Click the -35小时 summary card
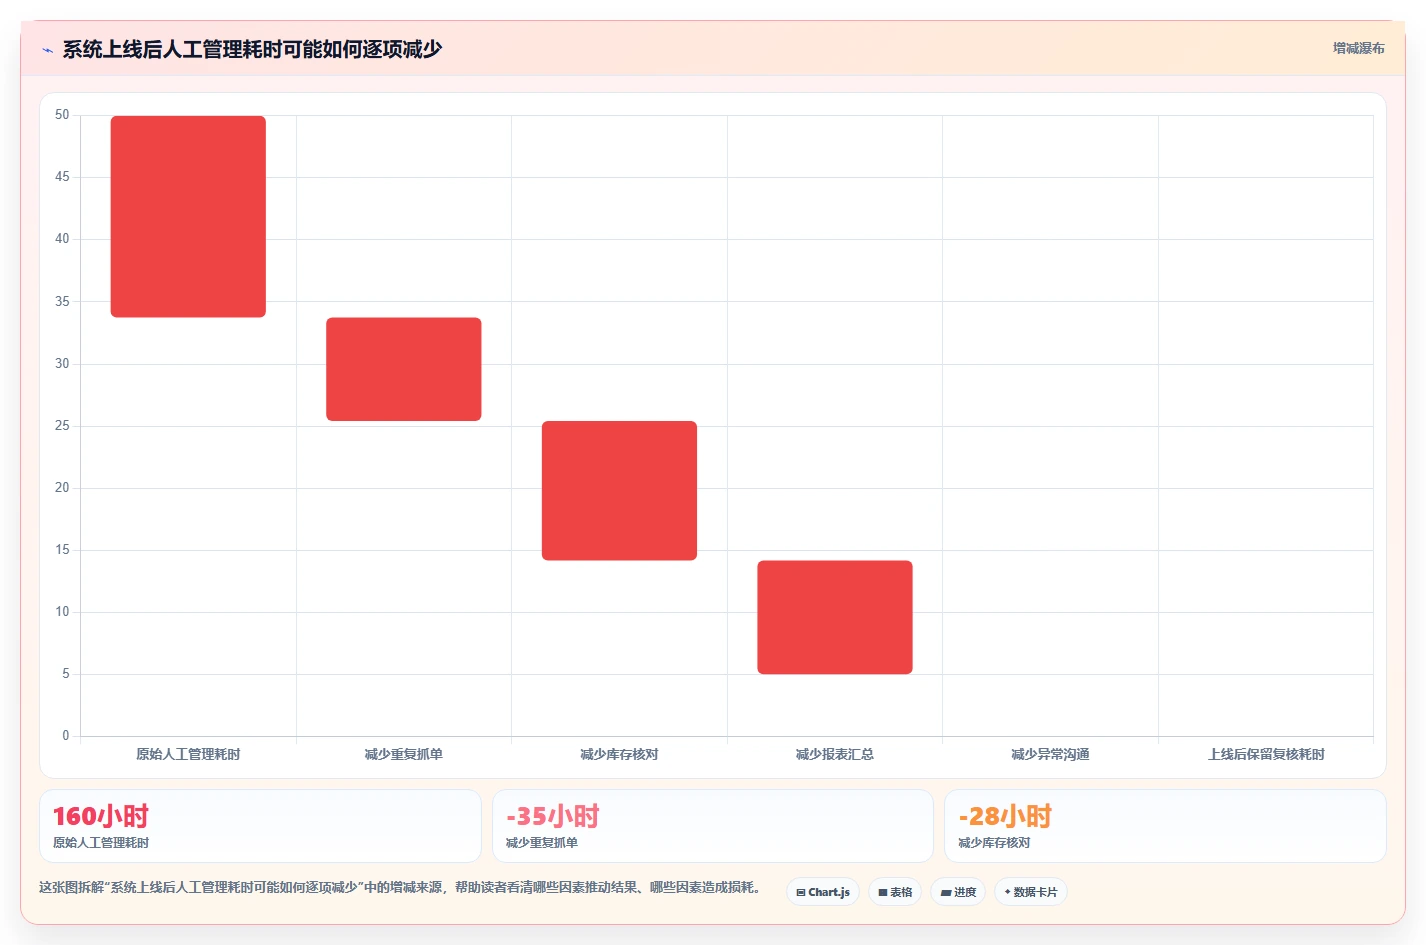 (713, 826)
